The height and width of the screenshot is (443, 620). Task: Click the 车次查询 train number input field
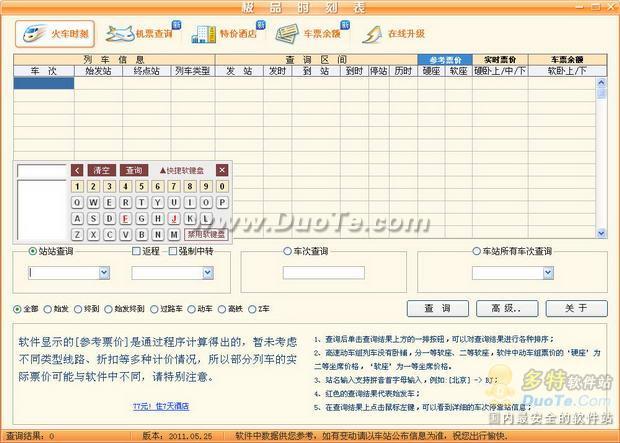coord(324,273)
